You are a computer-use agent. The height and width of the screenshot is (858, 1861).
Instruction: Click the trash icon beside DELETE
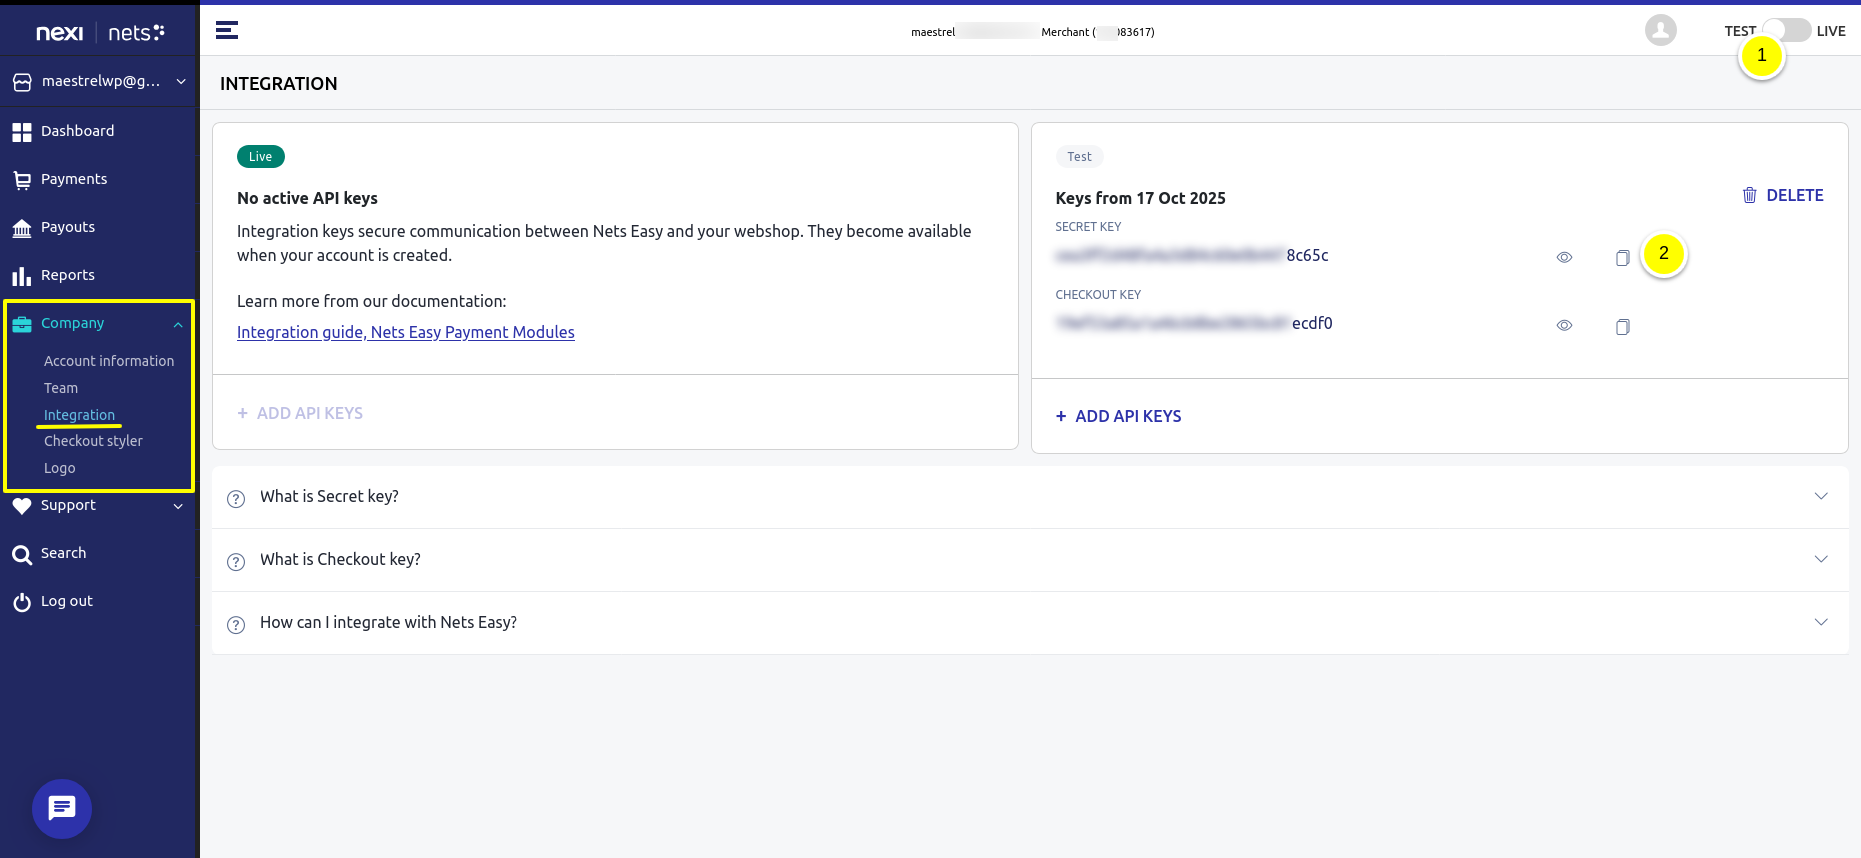1749,195
